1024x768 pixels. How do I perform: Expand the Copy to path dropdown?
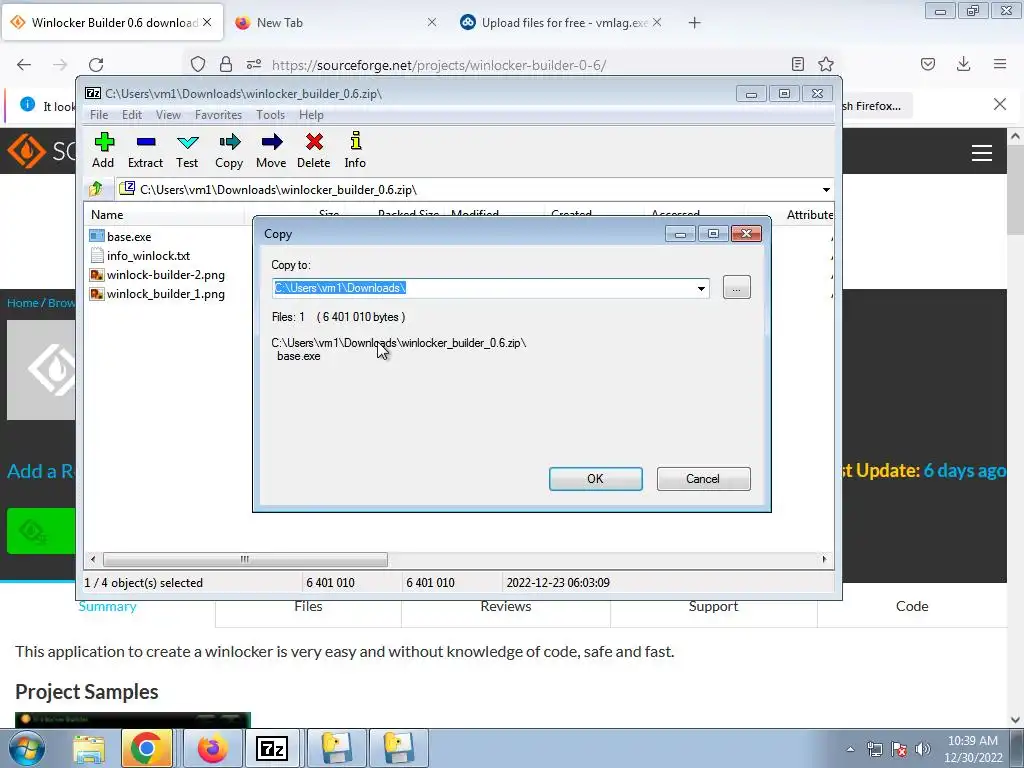[x=701, y=288]
